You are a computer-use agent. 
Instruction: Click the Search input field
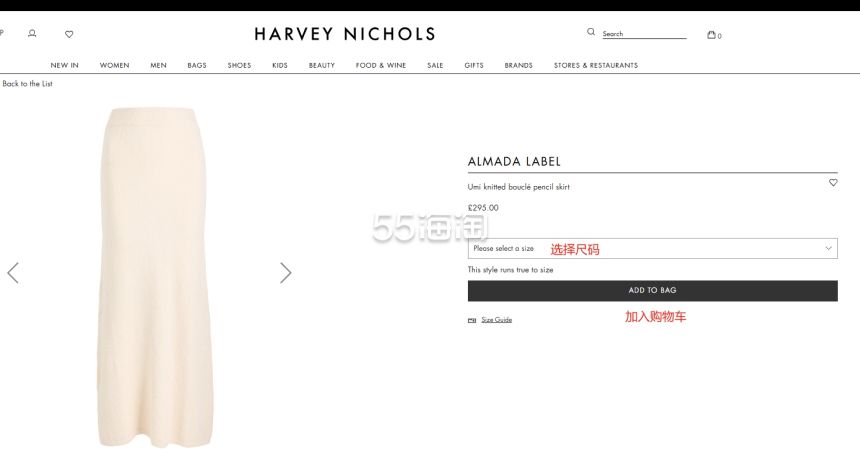644,33
